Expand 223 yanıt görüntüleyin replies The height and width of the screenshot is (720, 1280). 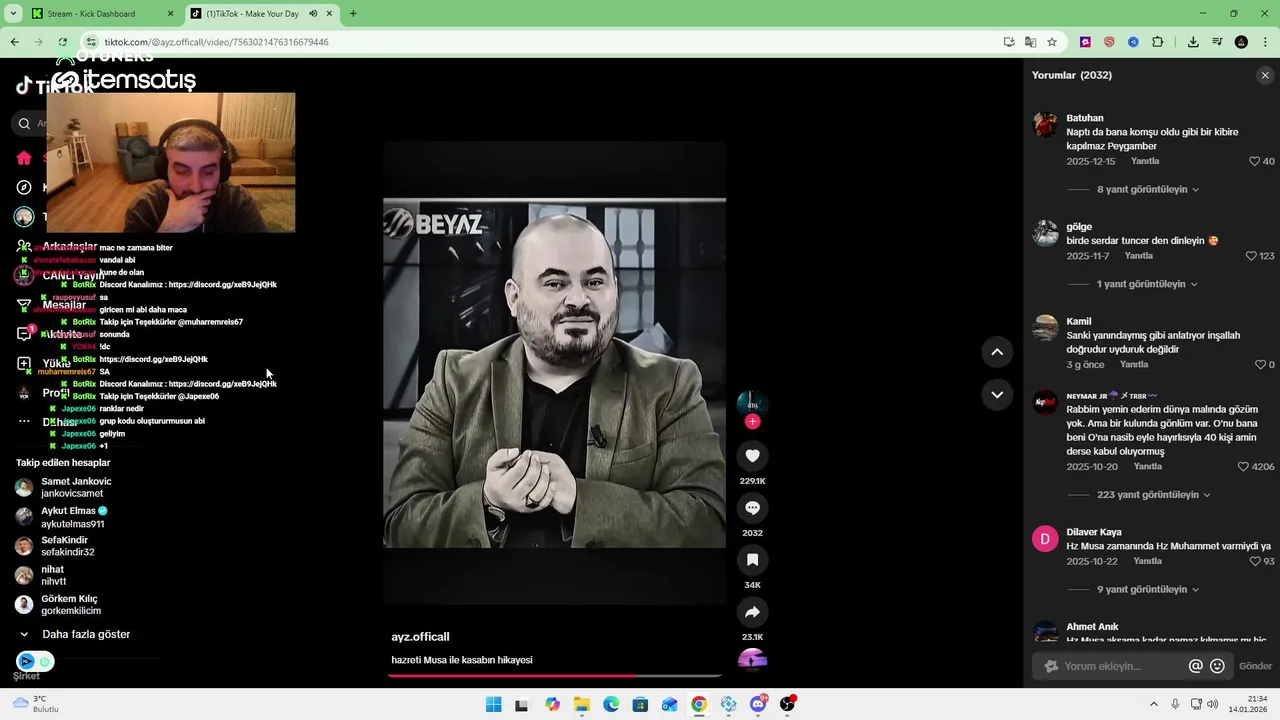[1154, 495]
